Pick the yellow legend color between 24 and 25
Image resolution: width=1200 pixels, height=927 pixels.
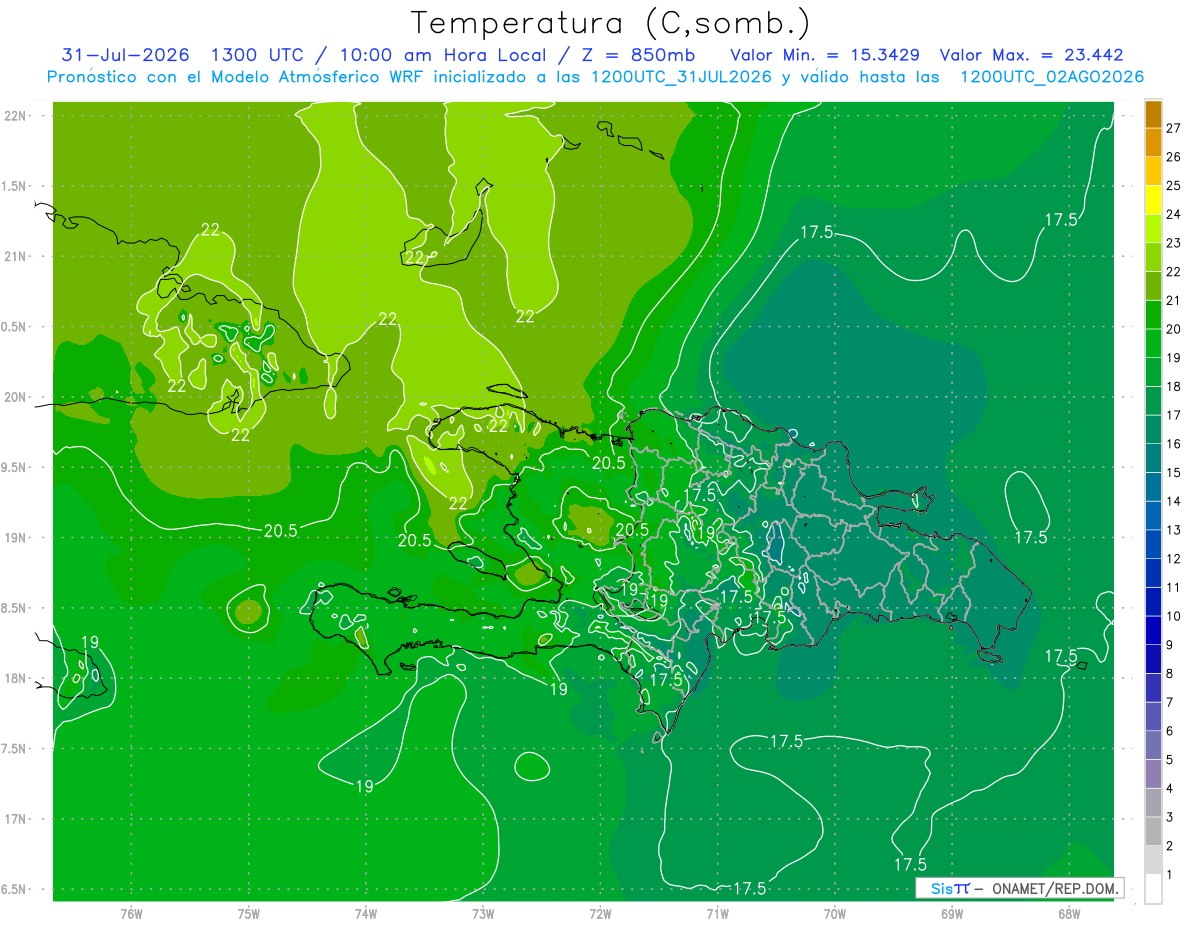coord(1153,200)
